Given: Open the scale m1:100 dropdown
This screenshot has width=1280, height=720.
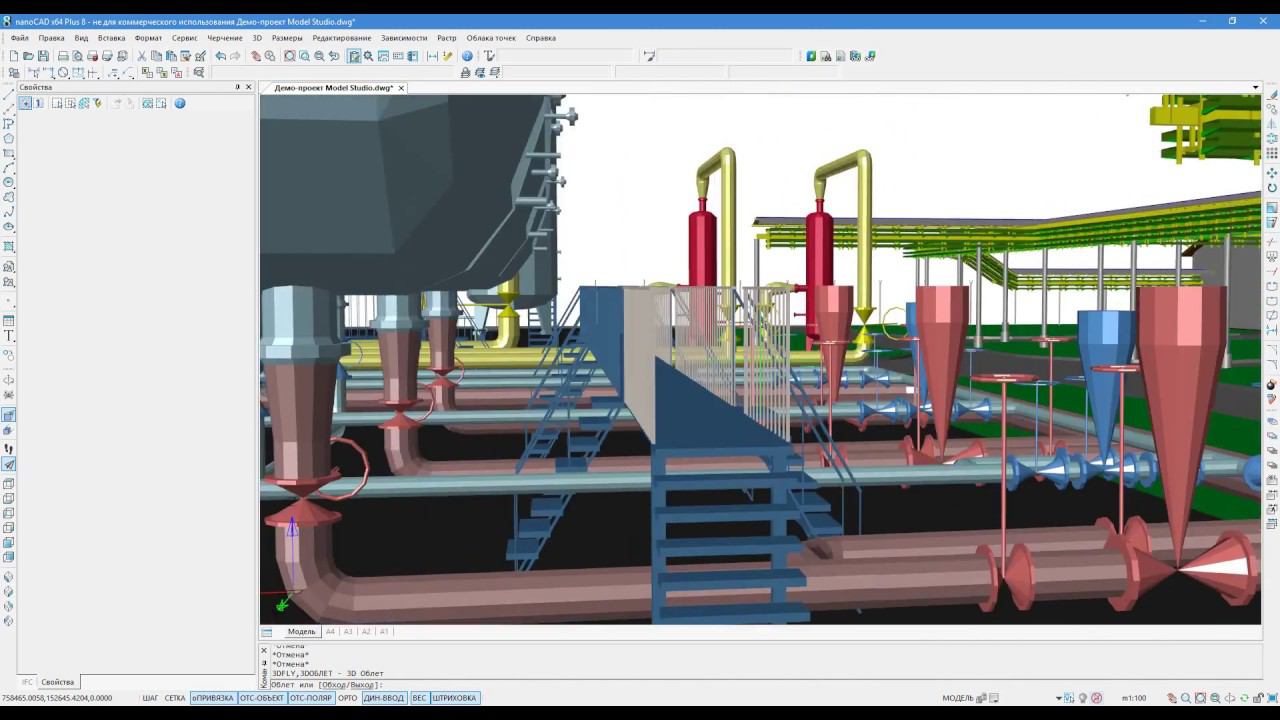Looking at the screenshot, I should [1133, 698].
